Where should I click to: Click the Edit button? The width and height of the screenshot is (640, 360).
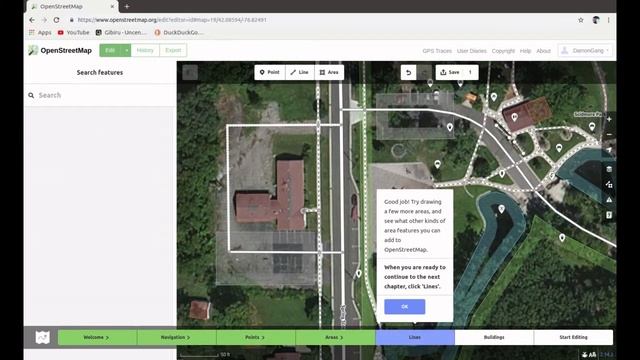(110, 51)
